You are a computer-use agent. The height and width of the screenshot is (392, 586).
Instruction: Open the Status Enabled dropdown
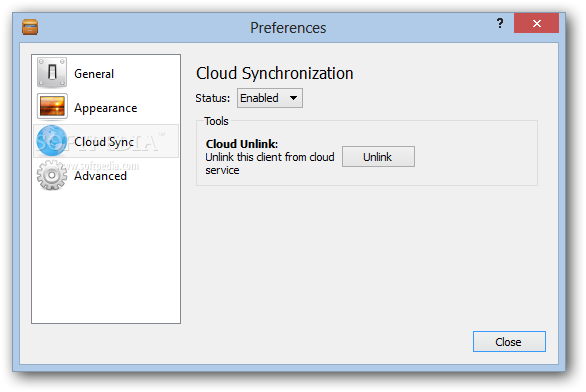(269, 98)
